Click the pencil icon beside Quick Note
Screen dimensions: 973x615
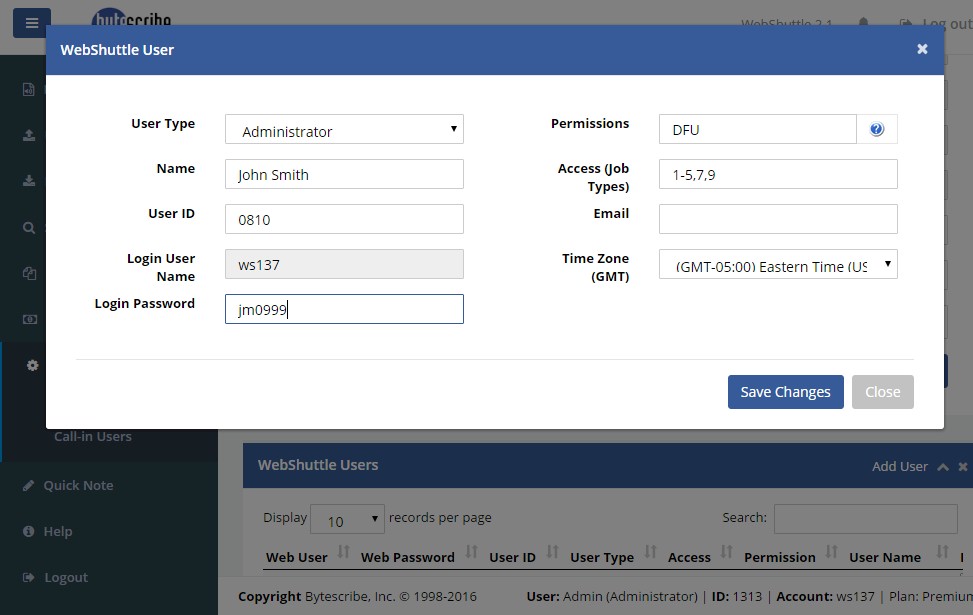pyautogui.click(x=28, y=485)
